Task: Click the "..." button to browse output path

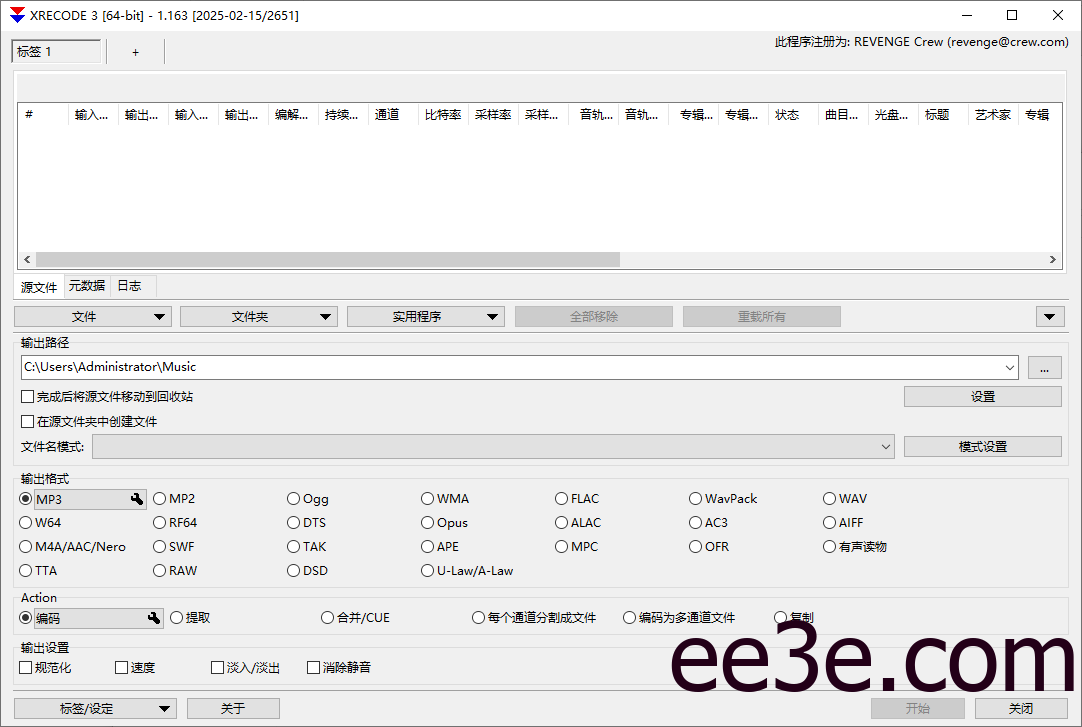Action: [x=1044, y=367]
